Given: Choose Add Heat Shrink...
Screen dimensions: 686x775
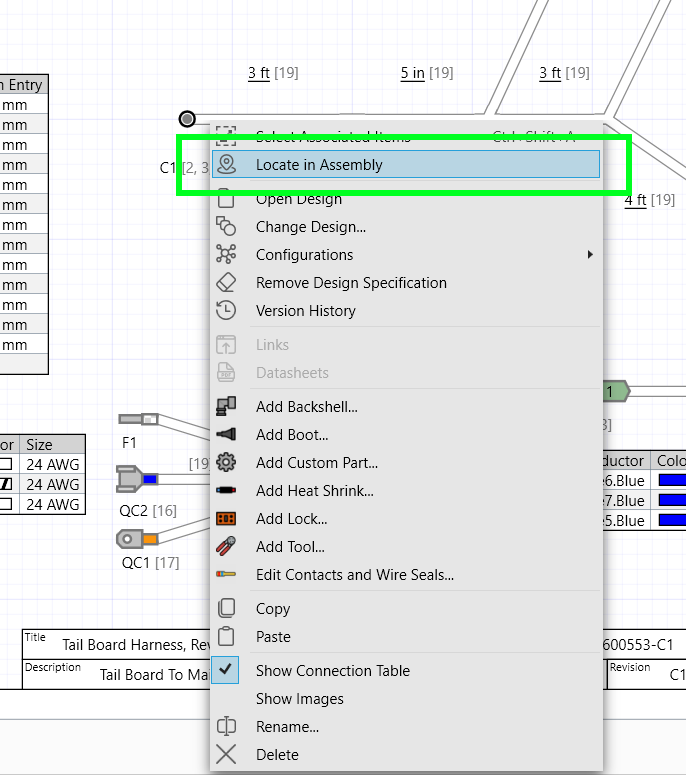Looking at the screenshot, I should [406, 490].
